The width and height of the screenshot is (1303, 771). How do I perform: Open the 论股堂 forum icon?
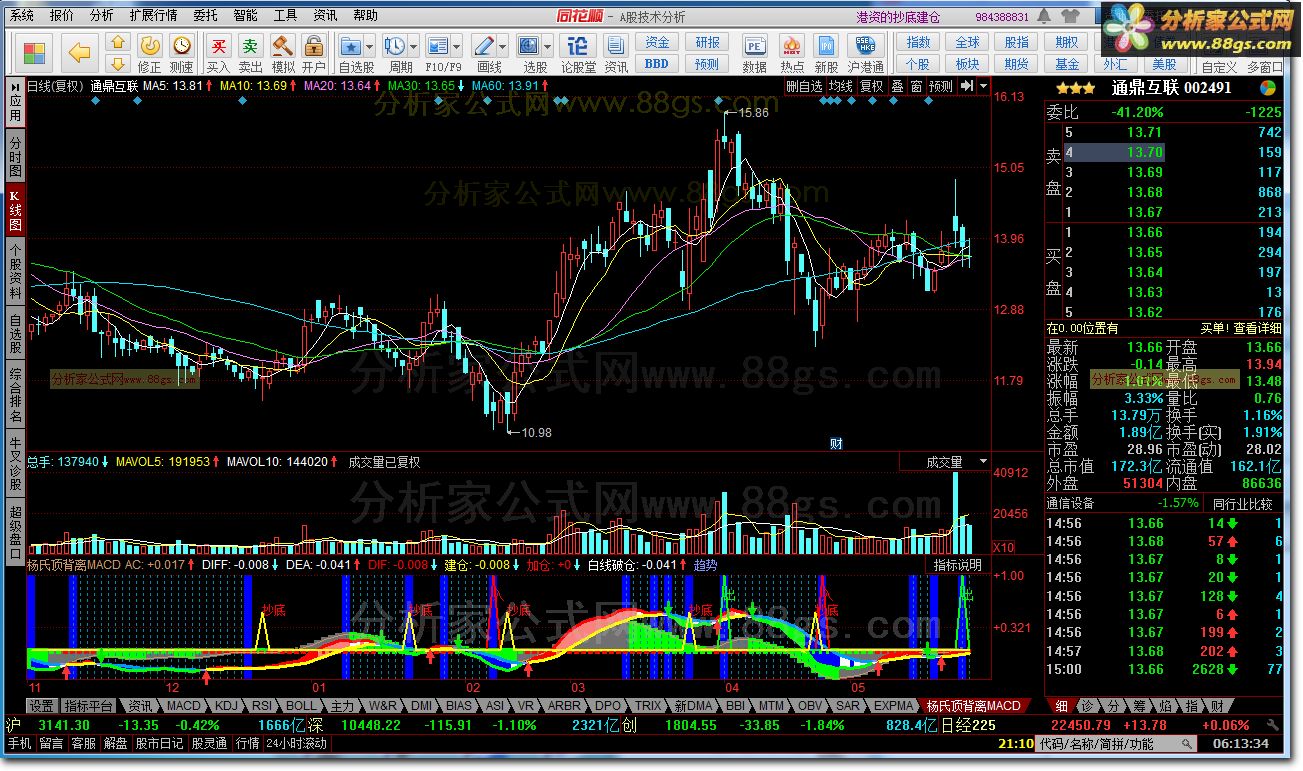point(578,46)
